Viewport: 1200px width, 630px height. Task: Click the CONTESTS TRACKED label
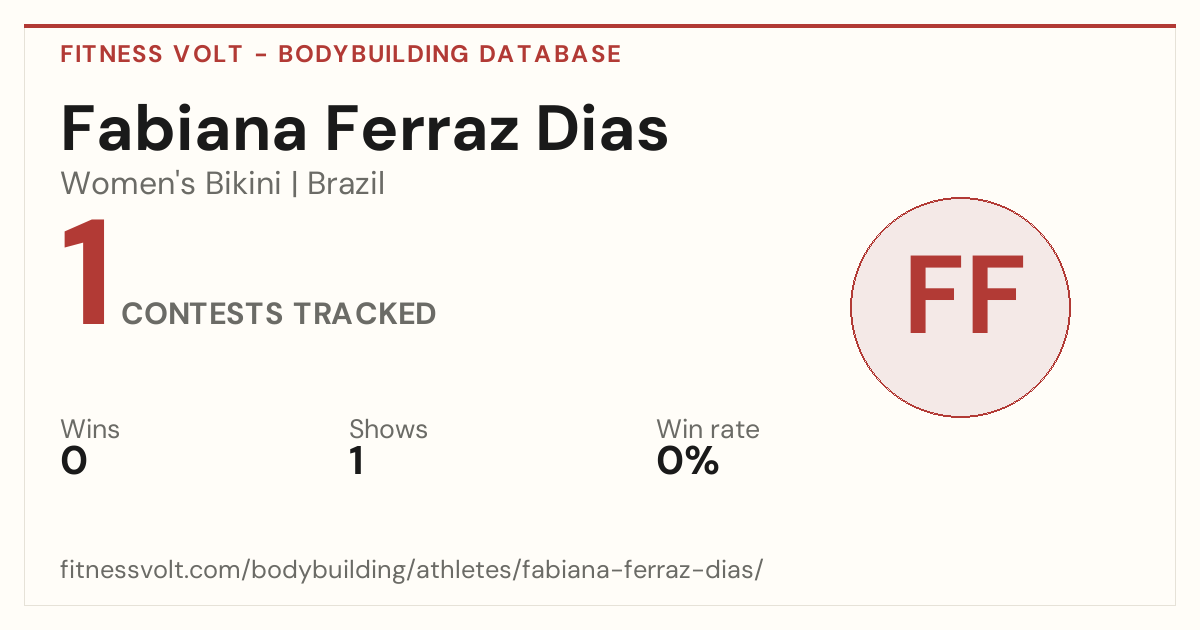279,314
